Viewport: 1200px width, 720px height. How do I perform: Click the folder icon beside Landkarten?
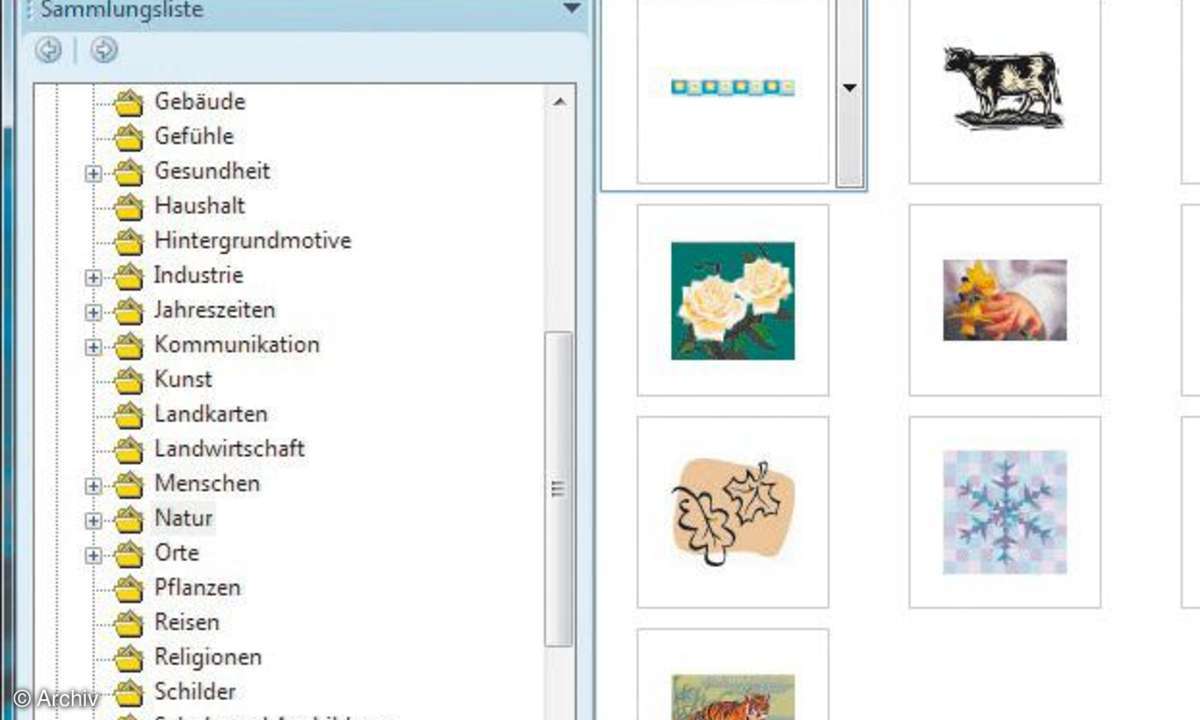[x=129, y=415]
